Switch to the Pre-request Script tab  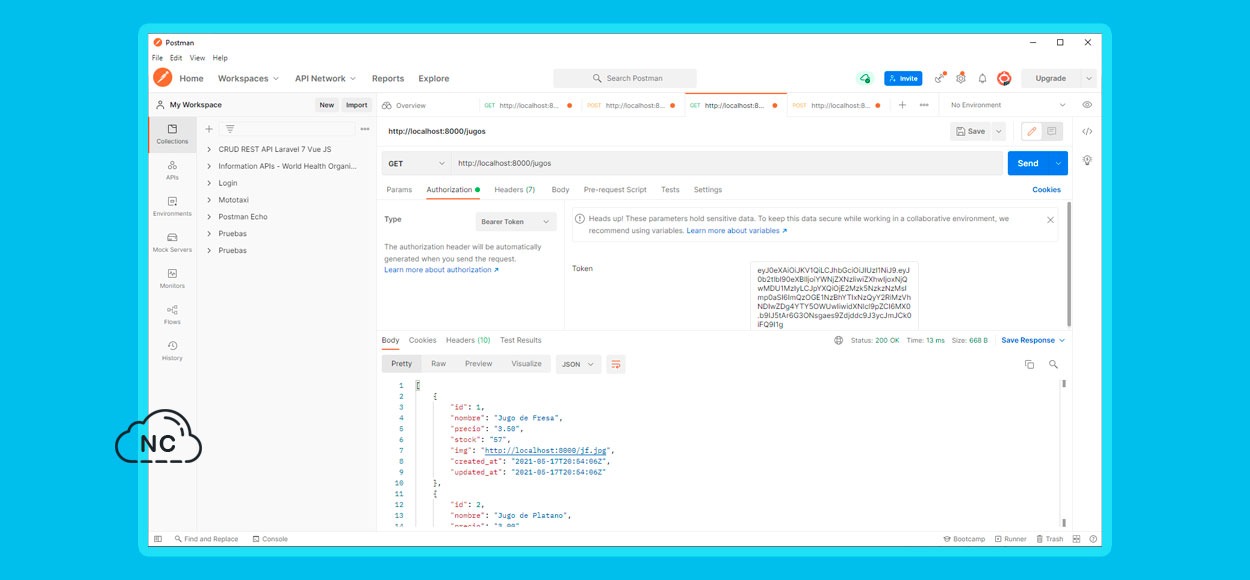point(615,189)
